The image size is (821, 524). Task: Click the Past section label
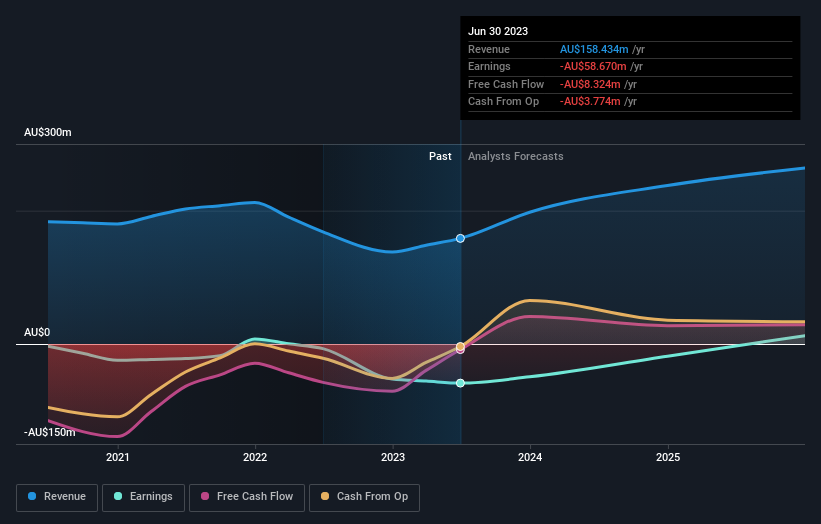point(440,157)
